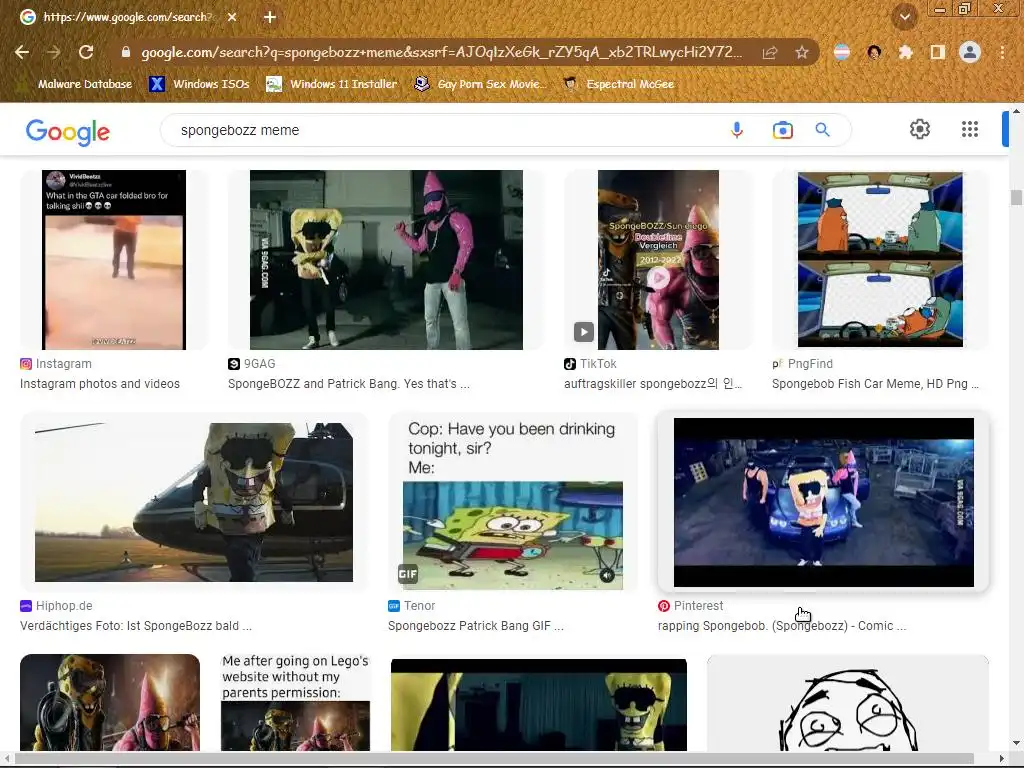
Task: Open the Chrome profile avatar
Action: (970, 52)
